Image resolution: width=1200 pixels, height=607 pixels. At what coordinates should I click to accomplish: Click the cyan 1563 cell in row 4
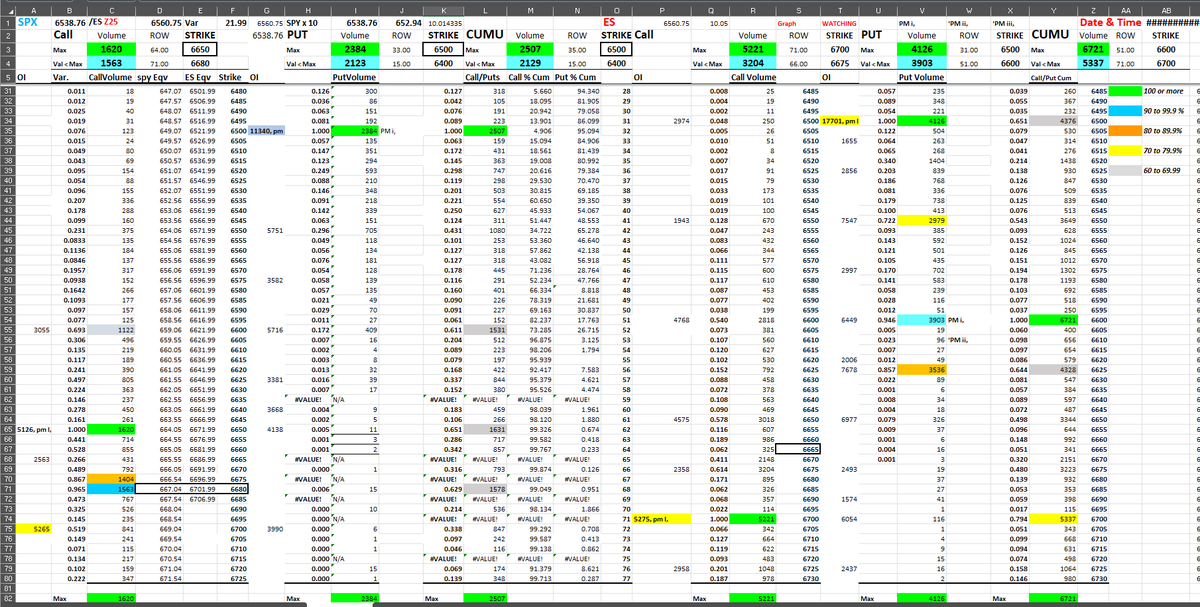pyautogui.click(x=112, y=62)
